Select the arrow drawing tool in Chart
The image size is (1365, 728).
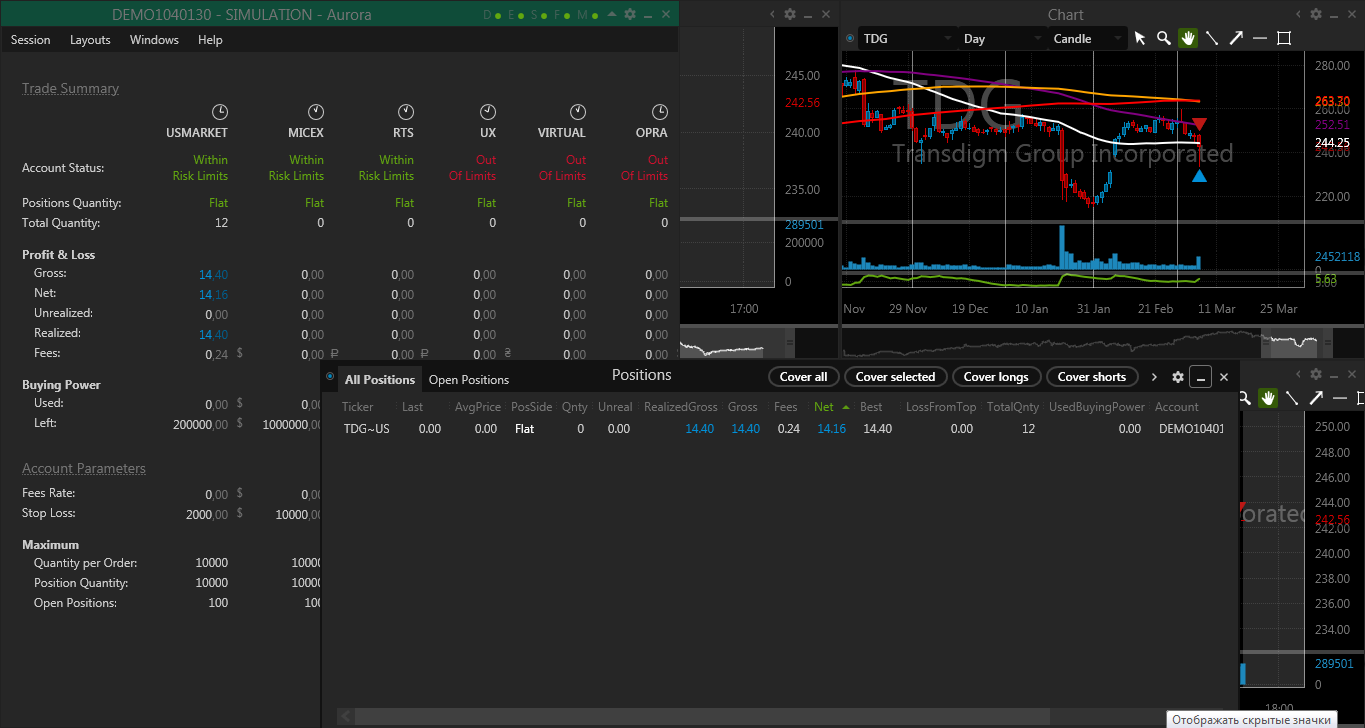click(1236, 38)
